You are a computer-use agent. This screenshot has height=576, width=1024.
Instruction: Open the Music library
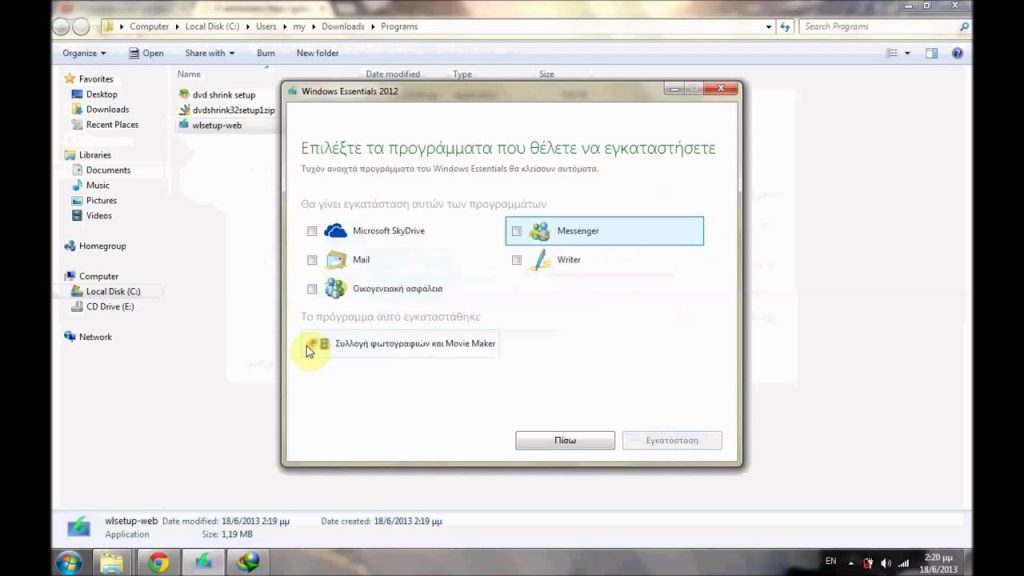[x=97, y=185]
